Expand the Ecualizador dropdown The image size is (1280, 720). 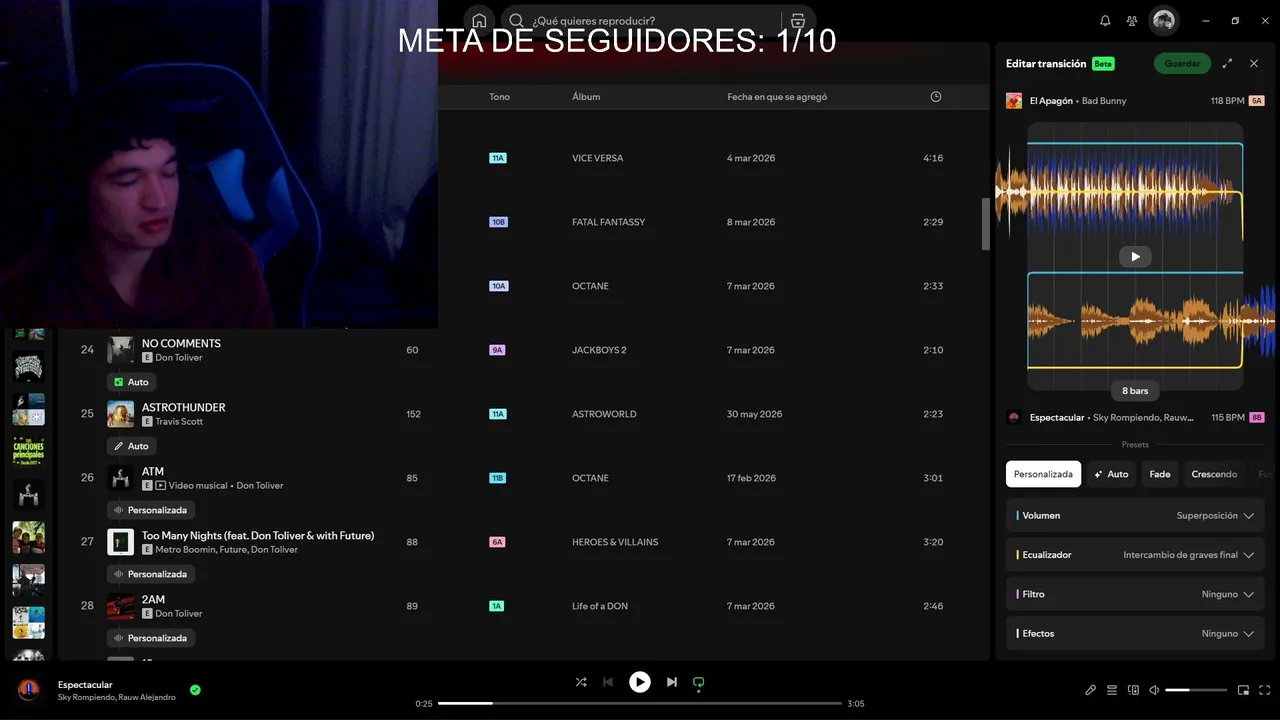pos(1135,555)
